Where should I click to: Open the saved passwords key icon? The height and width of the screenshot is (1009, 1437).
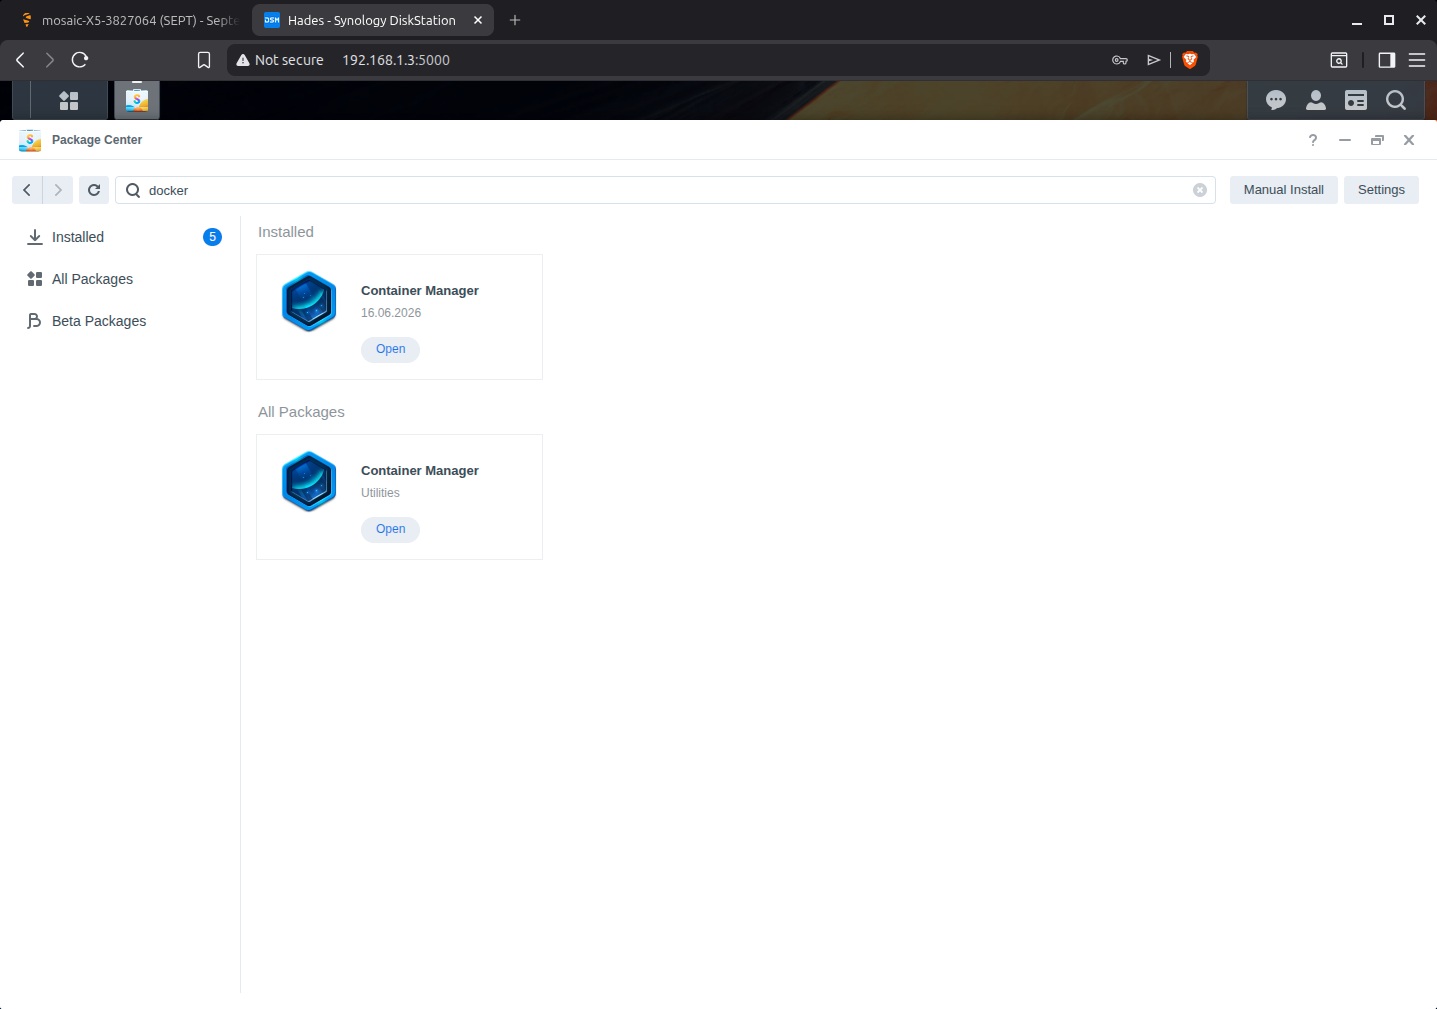coord(1120,60)
